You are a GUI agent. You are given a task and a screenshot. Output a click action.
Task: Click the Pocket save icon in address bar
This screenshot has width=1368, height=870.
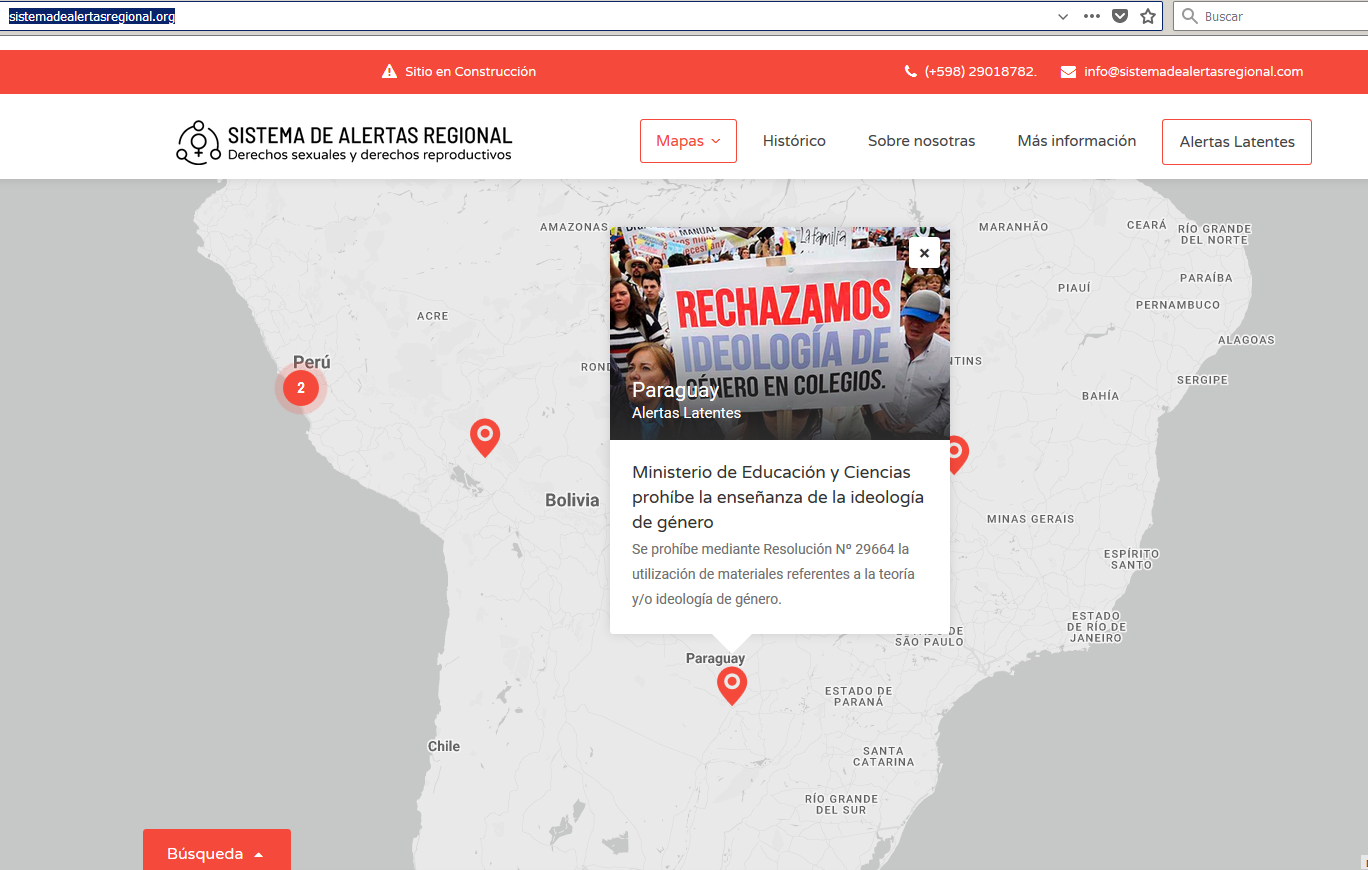[x=1120, y=16]
